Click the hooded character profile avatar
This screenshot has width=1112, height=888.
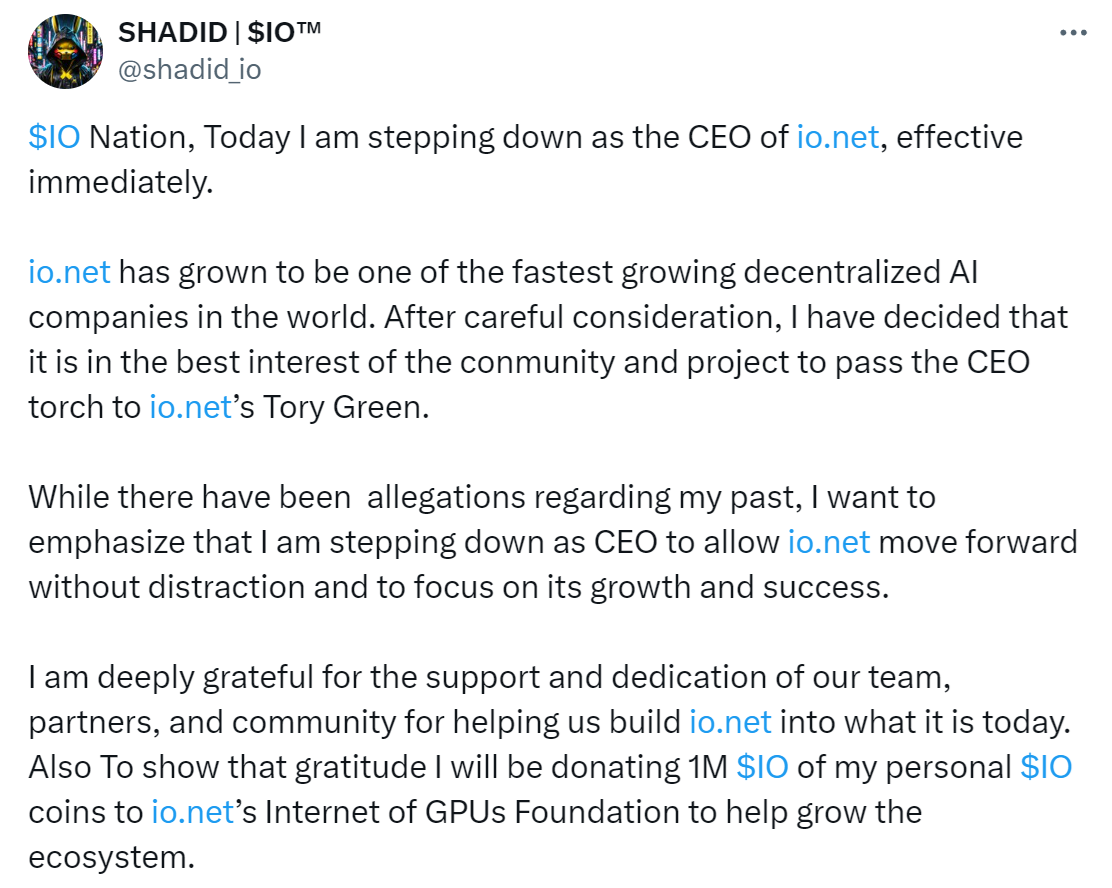tap(65, 51)
